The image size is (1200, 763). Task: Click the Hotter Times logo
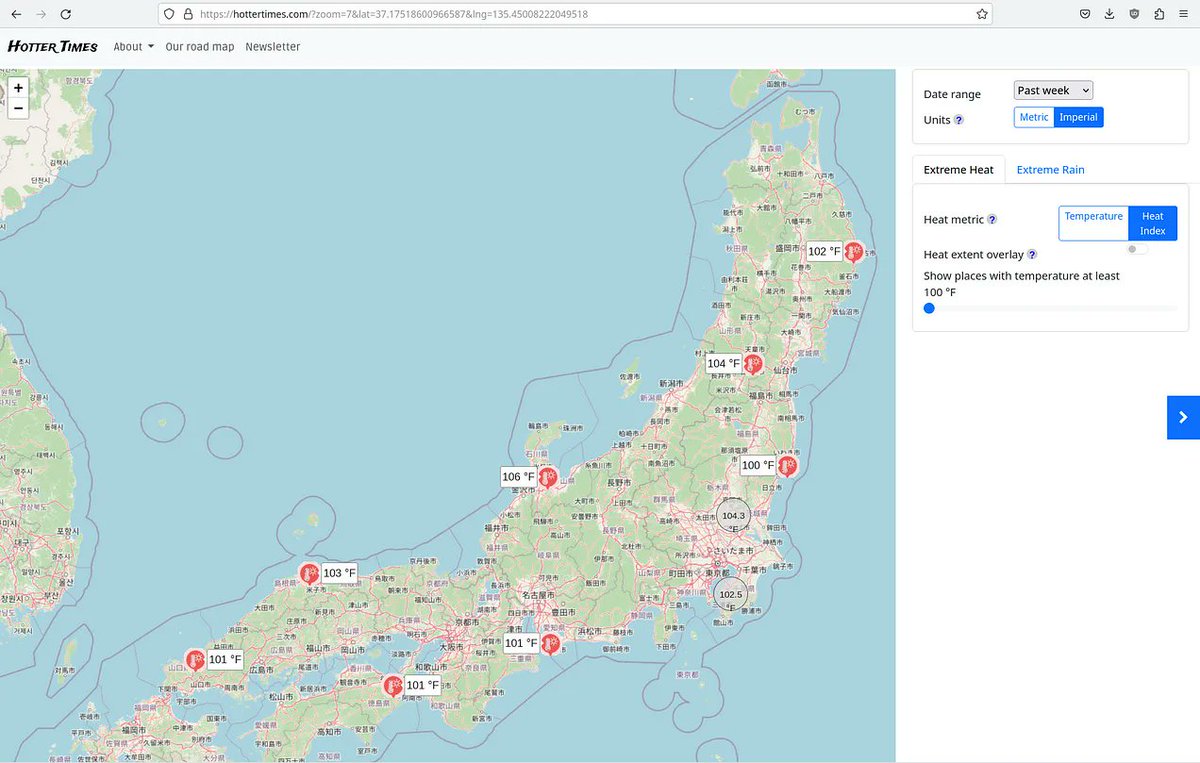53,46
